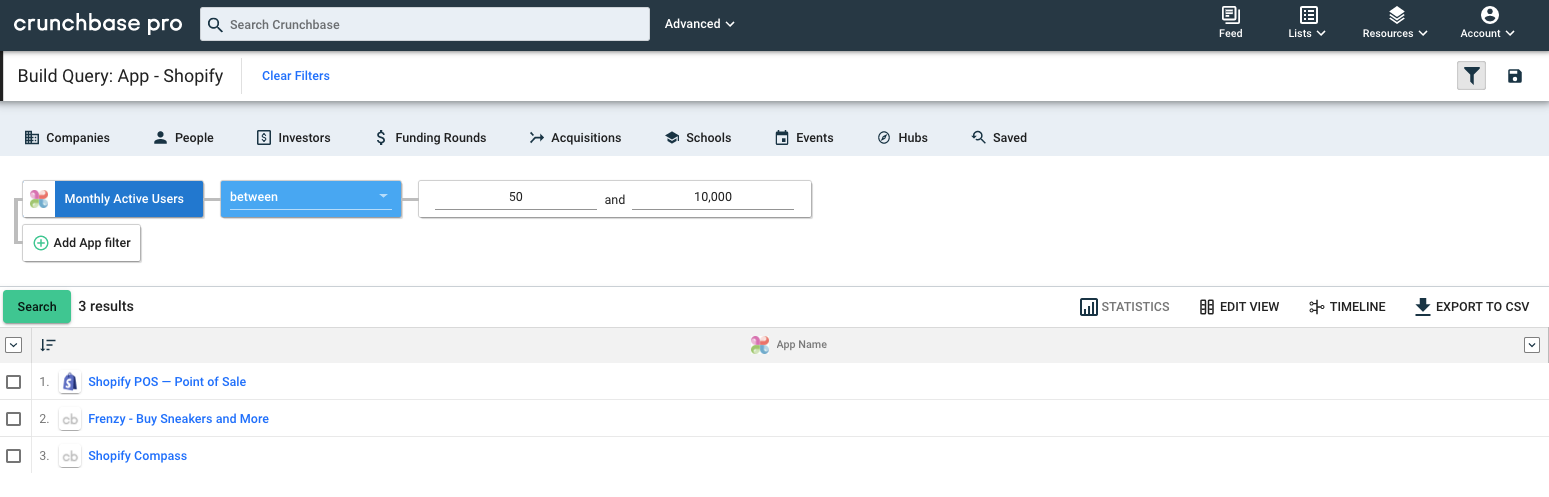This screenshot has width=1549, height=497.
Task: Click the Monthly Active Users filter
Action: pos(129,199)
